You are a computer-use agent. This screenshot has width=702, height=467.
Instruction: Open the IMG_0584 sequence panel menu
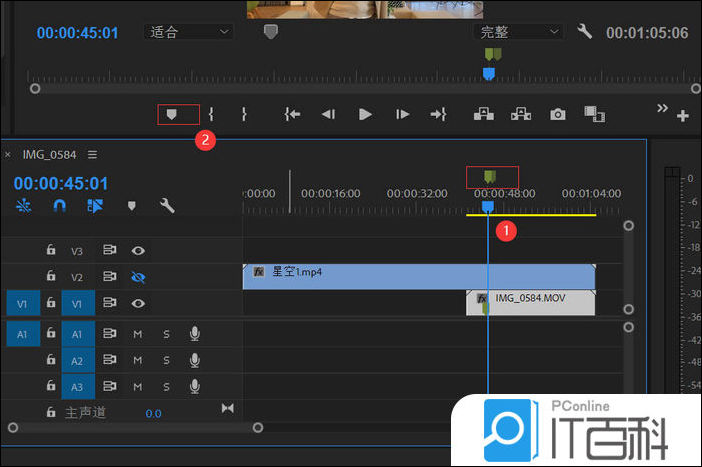point(92,155)
